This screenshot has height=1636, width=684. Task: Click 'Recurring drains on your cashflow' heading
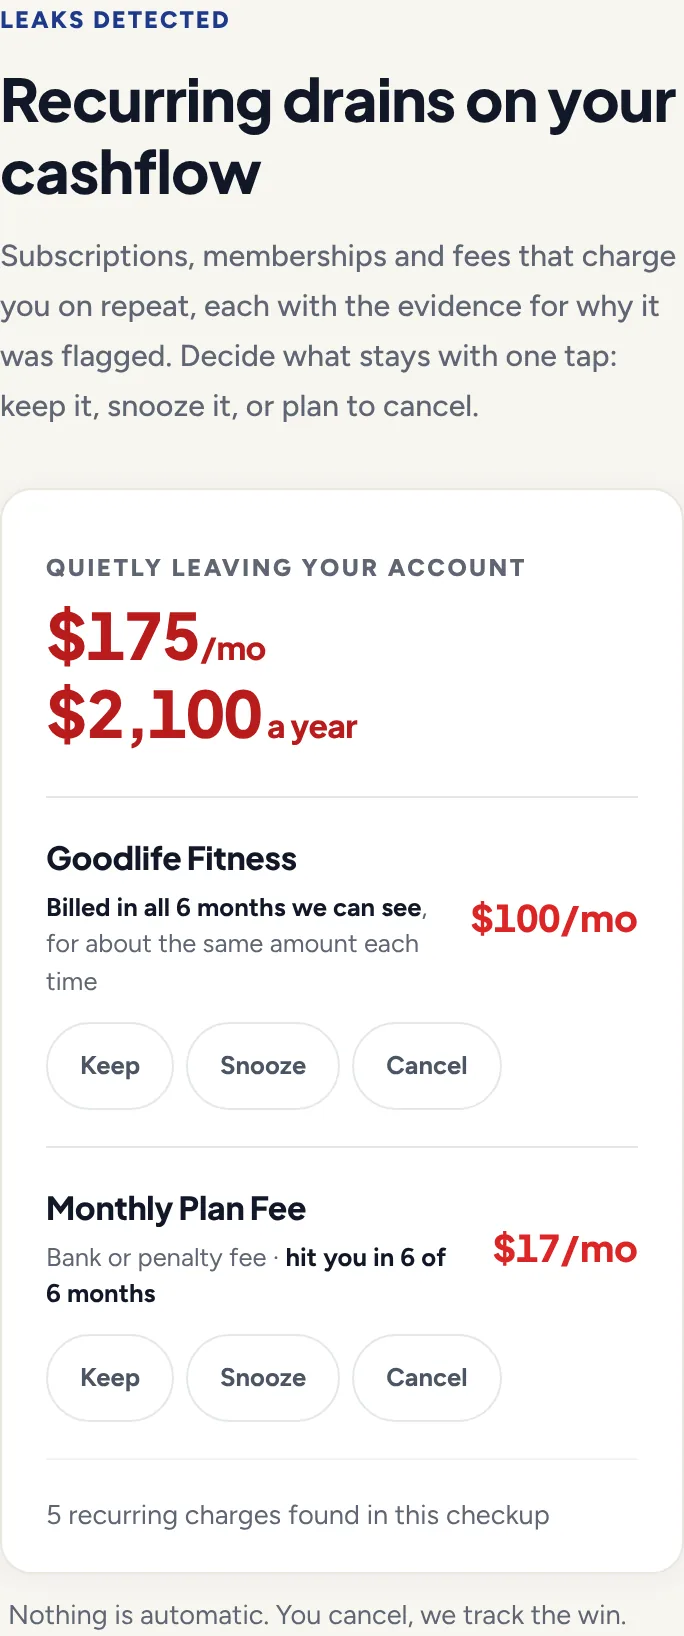pyautogui.click(x=338, y=137)
